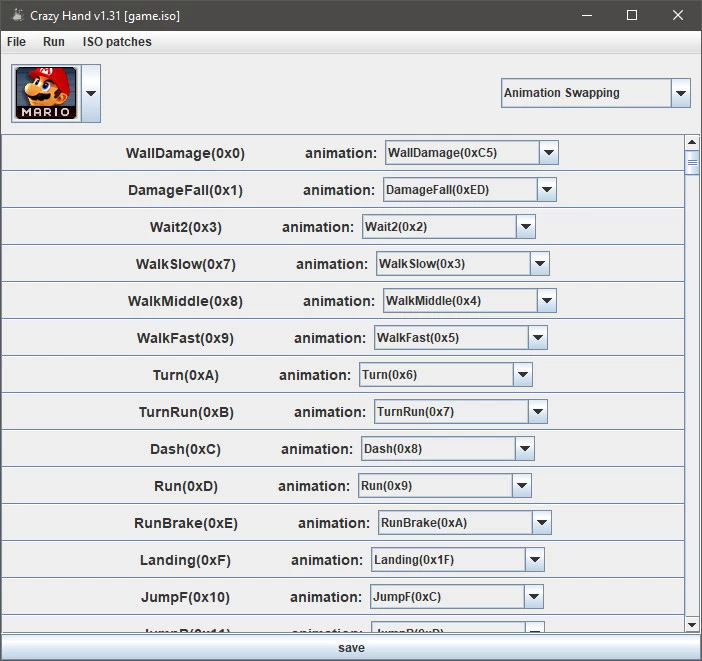Image resolution: width=702 pixels, height=661 pixels.
Task: Open the WalkSlow(0x3) animation dropdown
Action: point(540,264)
